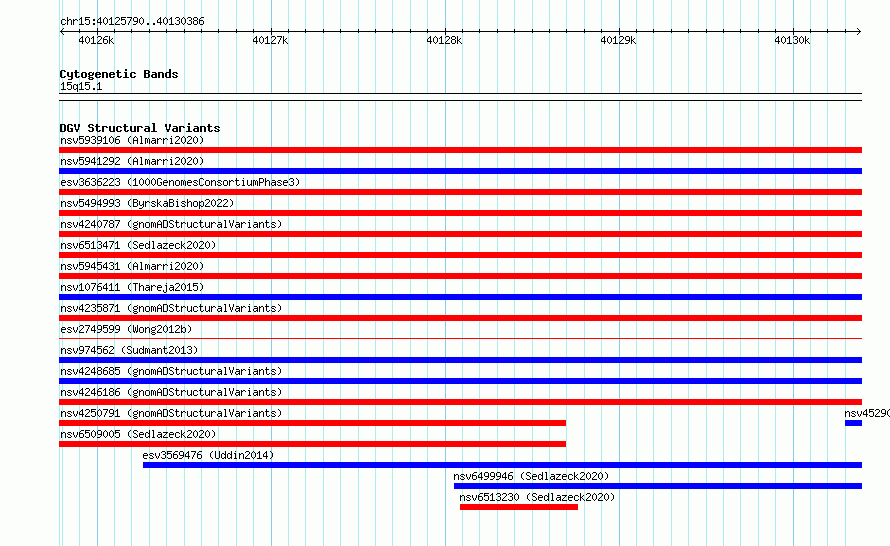This screenshot has height=546, width=890.
Task: Click the red bar under nsv5939106
Action: (460, 150)
